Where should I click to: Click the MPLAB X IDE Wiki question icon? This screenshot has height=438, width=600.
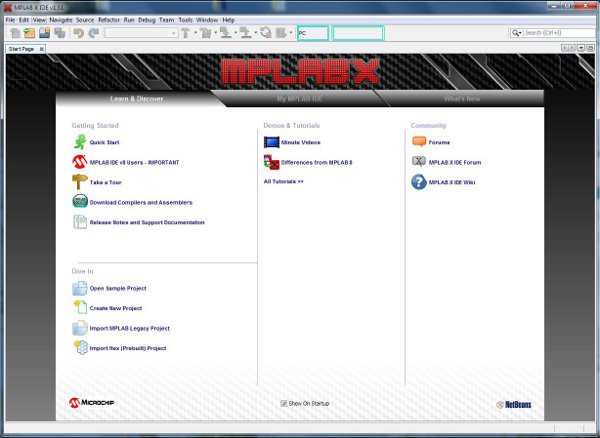(419, 182)
